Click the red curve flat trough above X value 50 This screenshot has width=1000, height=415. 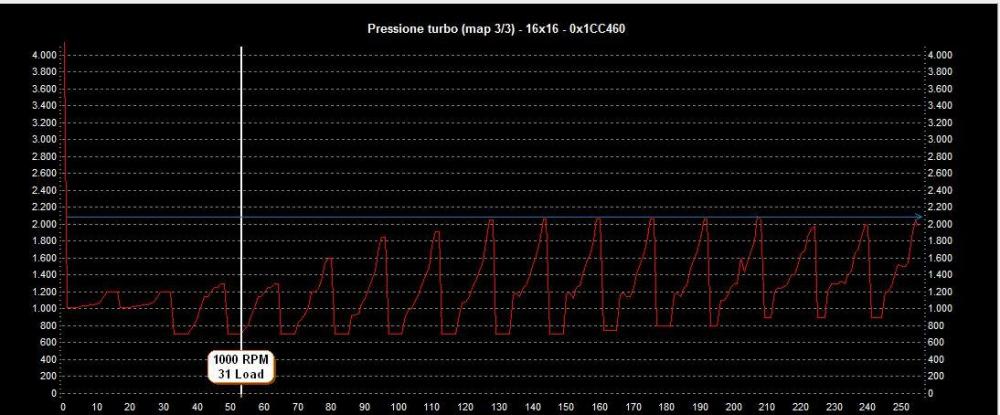tap(234, 334)
